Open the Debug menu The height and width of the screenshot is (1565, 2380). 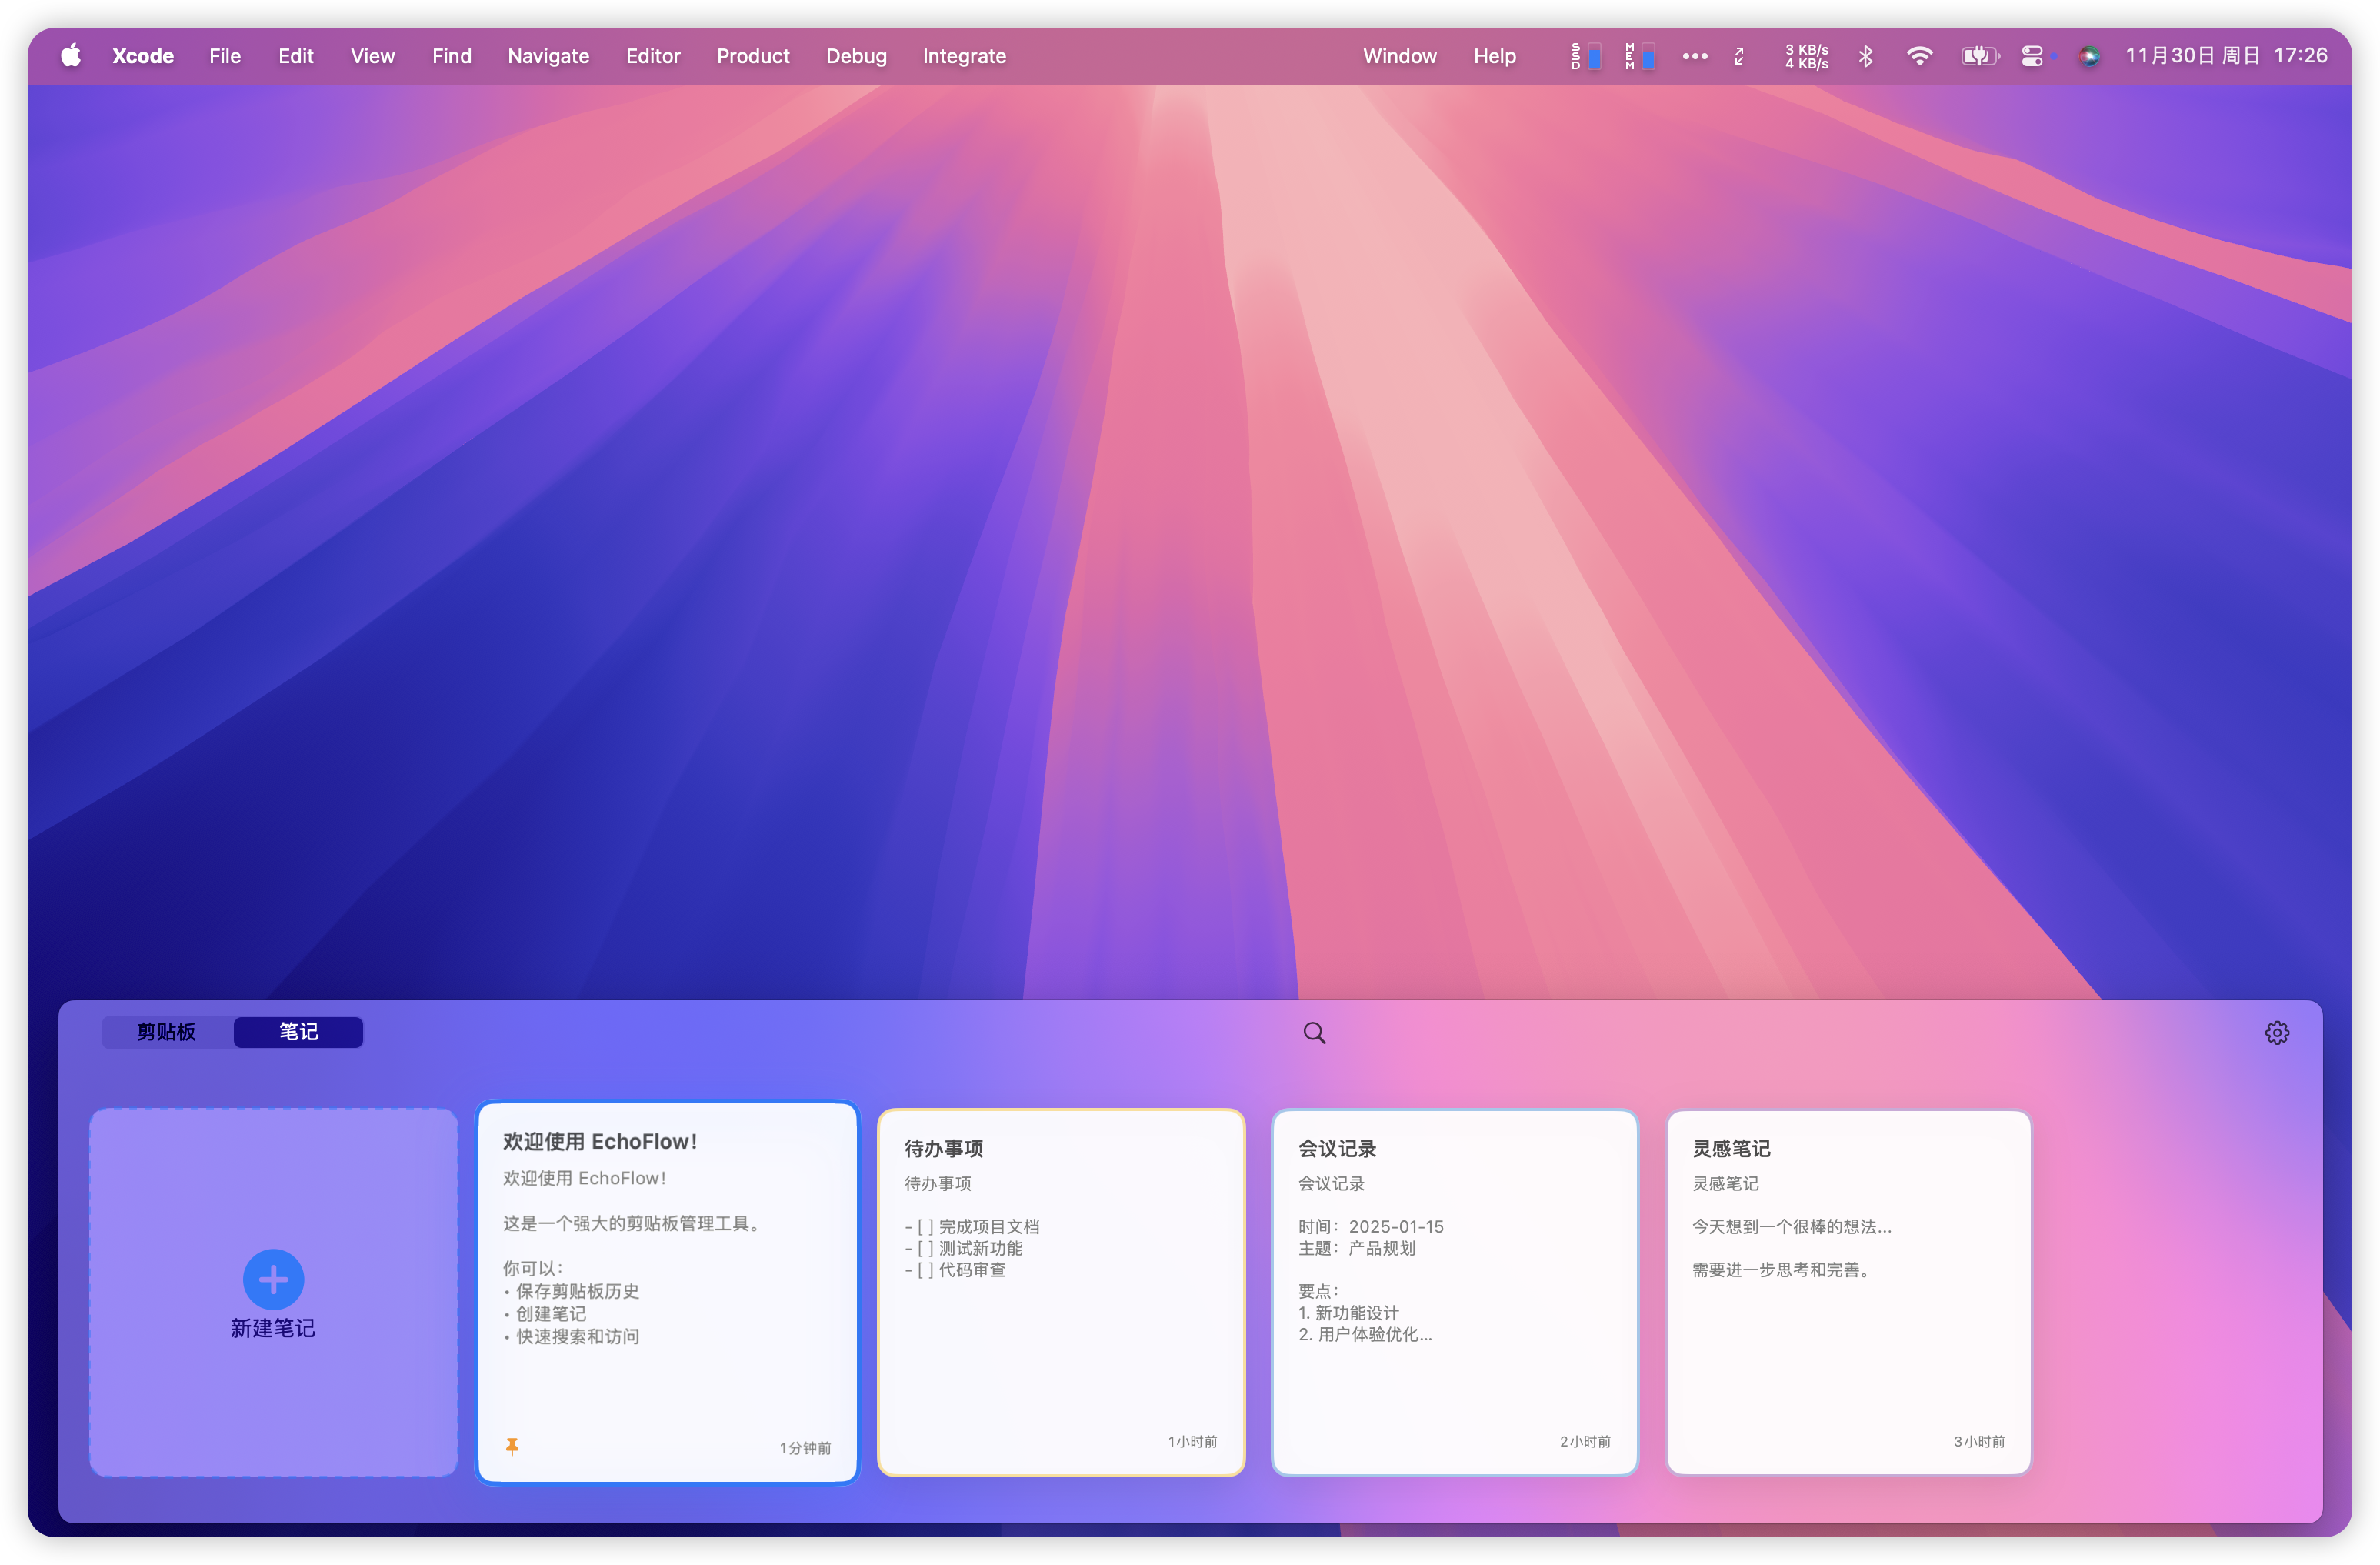pos(855,56)
